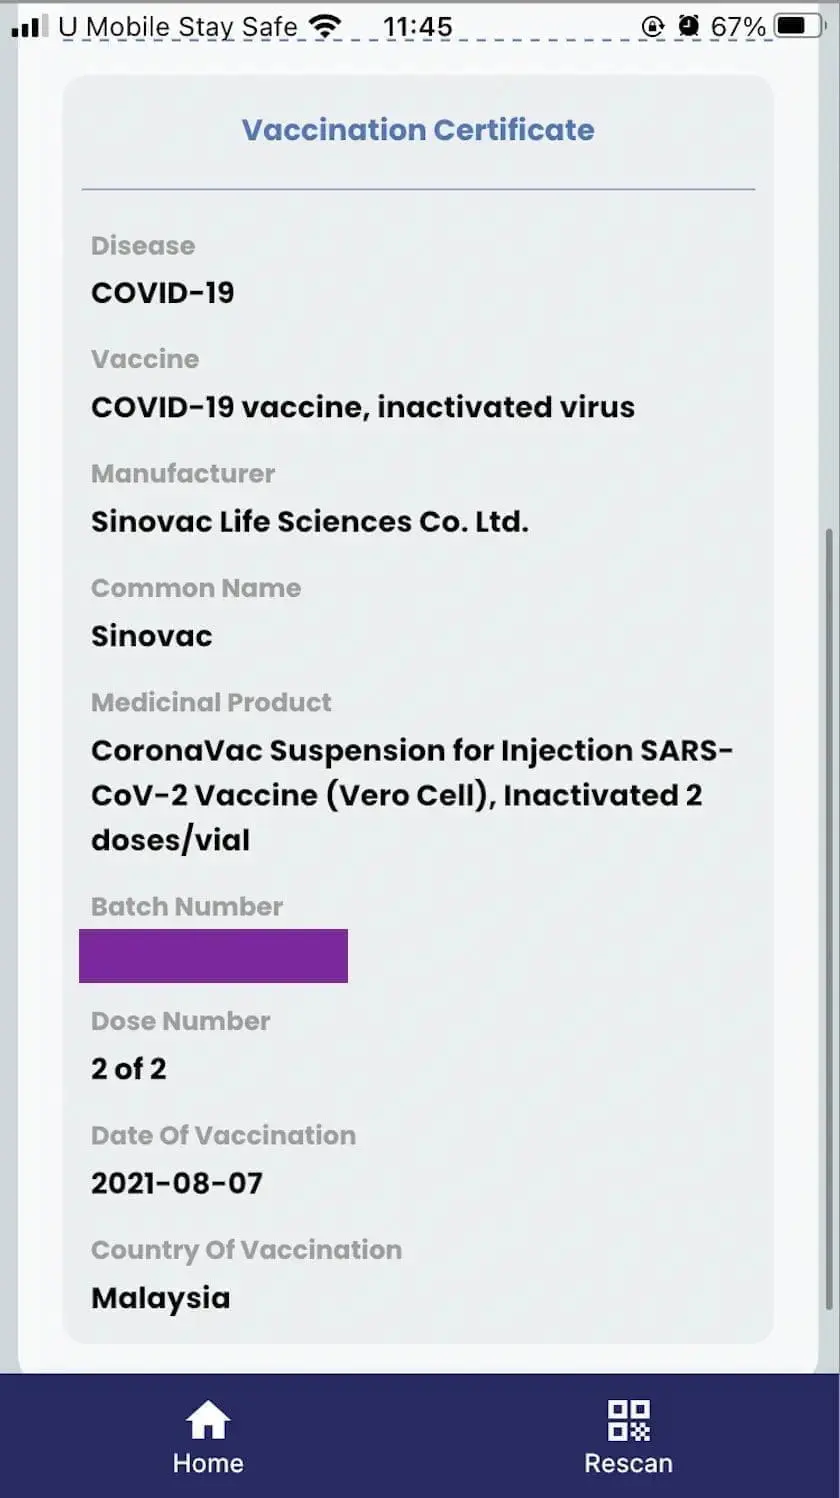Tap the cellular signal bars icon

pyautogui.click(x=30, y=27)
